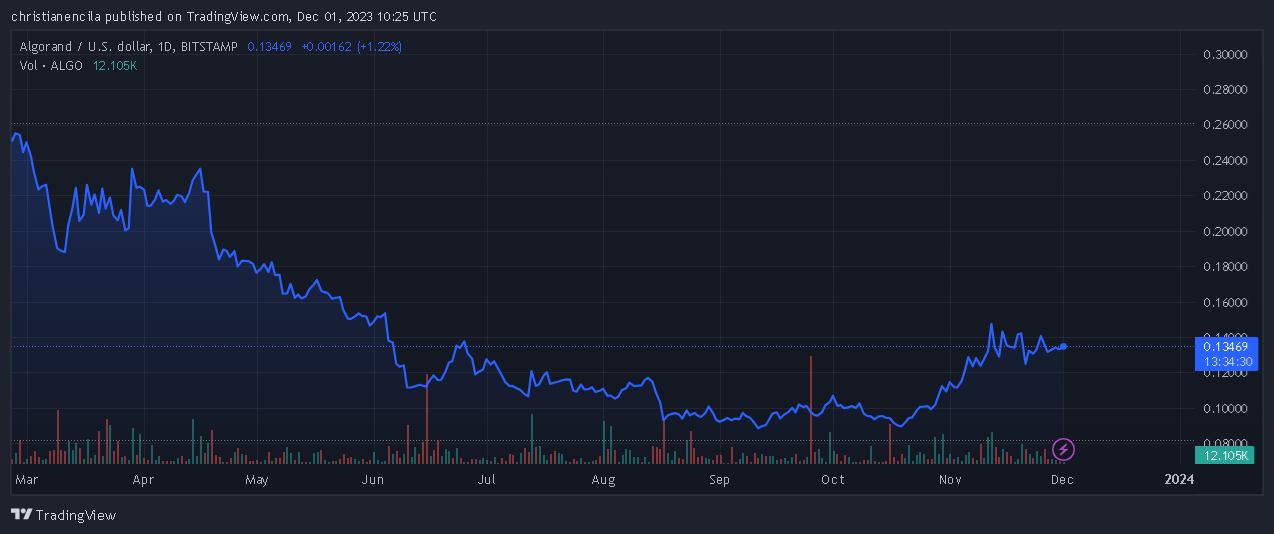Click the TradingView logo

click(63, 515)
